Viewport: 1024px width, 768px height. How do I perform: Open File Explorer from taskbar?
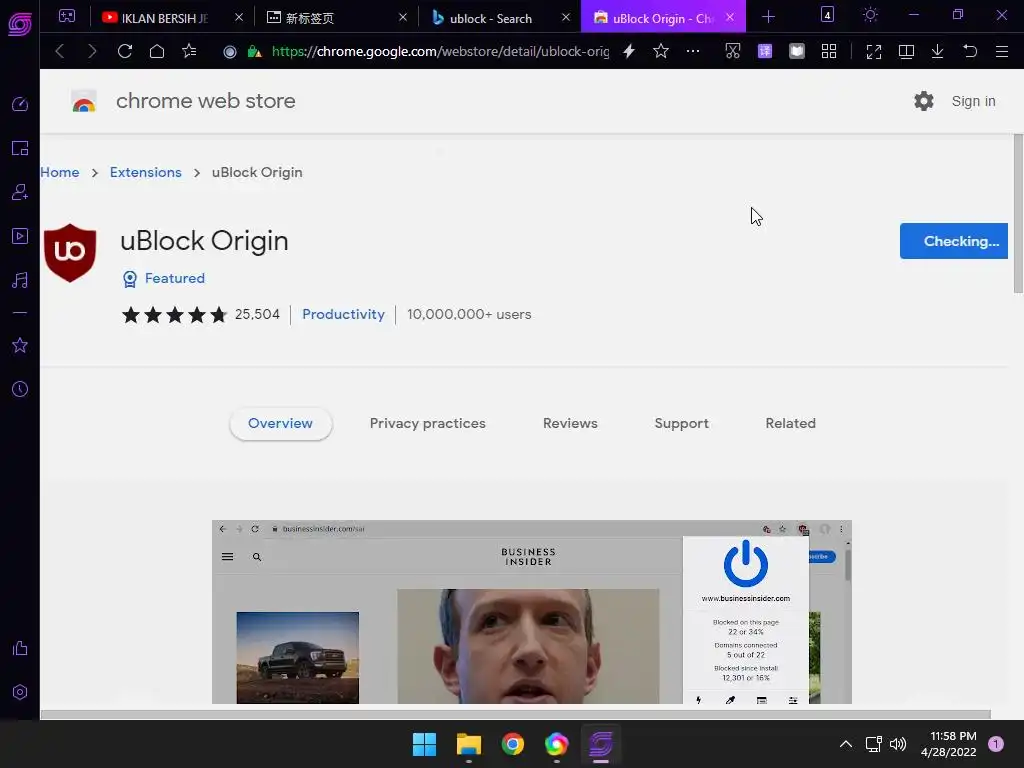[x=469, y=744]
